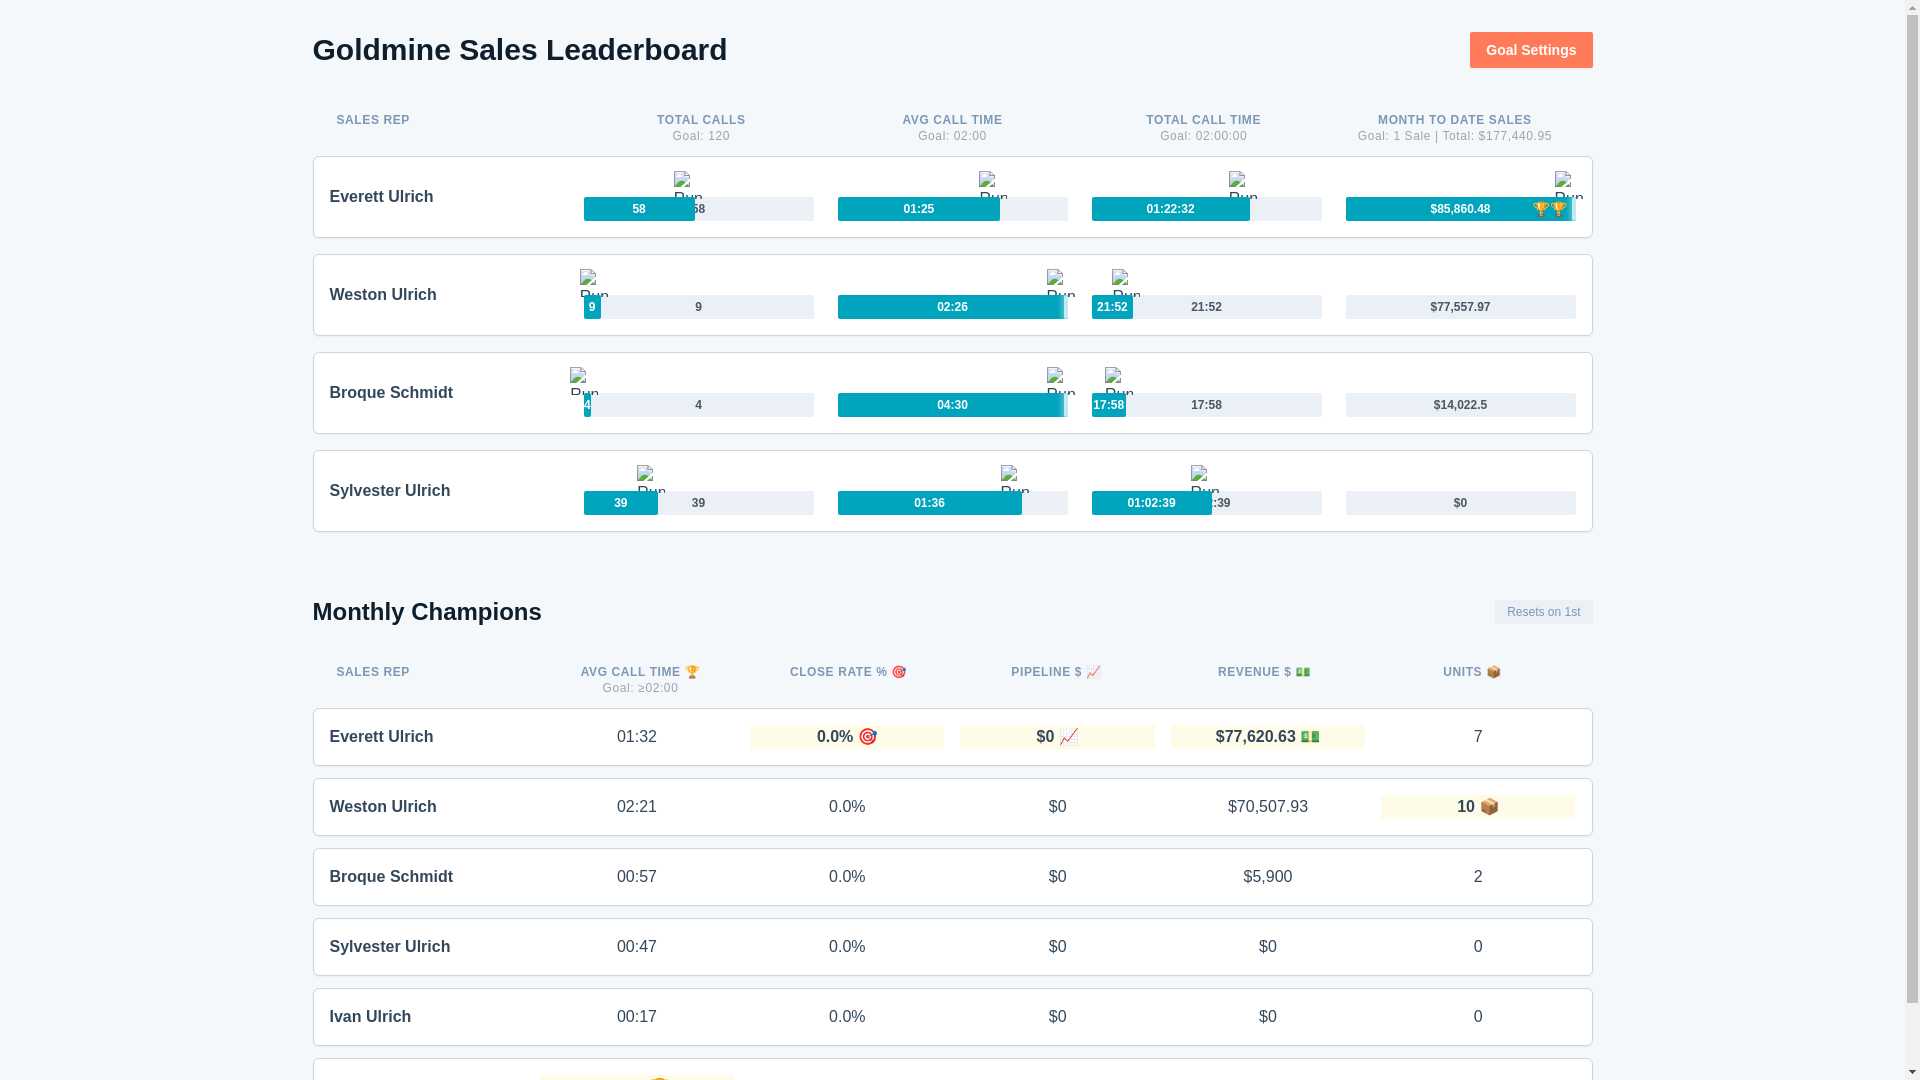Image resolution: width=1920 pixels, height=1080 pixels.
Task: Click chart icon in the PIPELINE $ header
Action: tap(1093, 672)
